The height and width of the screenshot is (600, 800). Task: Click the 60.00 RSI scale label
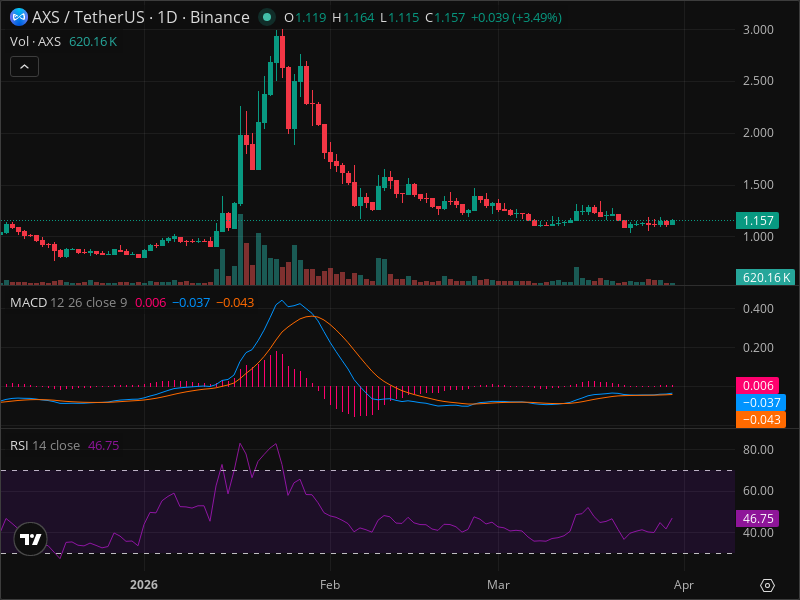pos(758,491)
